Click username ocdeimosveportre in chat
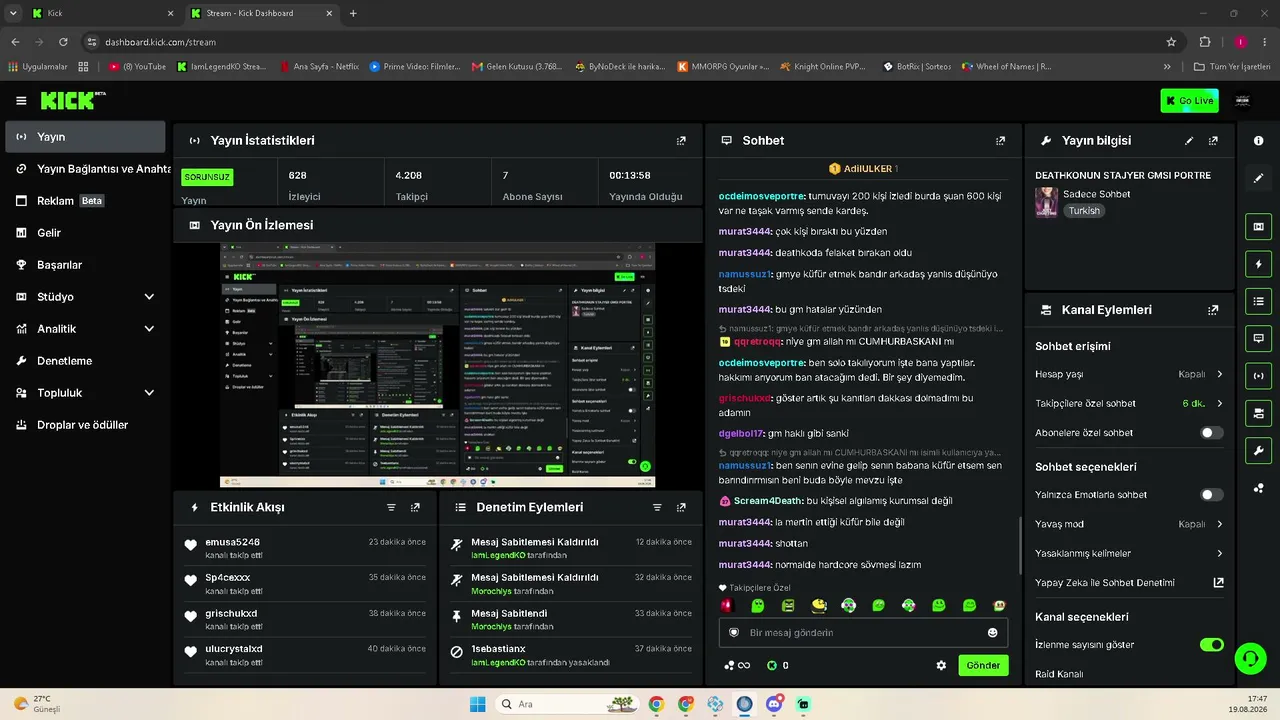 [x=761, y=196]
